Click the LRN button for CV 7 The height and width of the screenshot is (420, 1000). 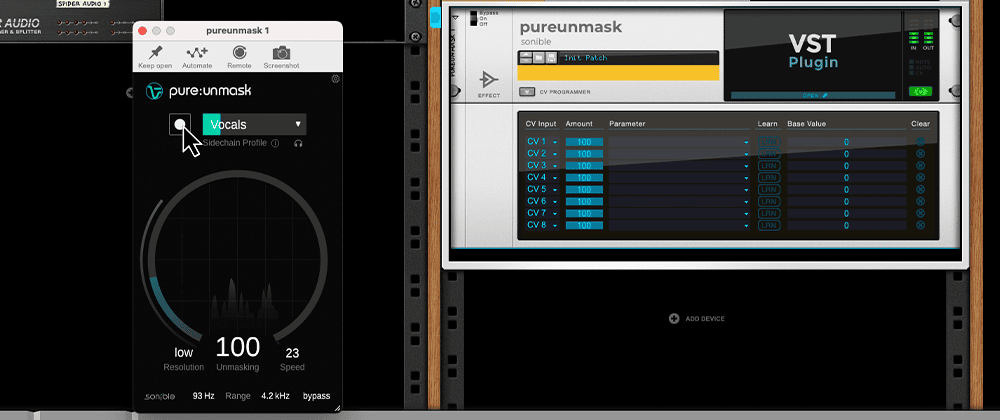(x=768, y=213)
